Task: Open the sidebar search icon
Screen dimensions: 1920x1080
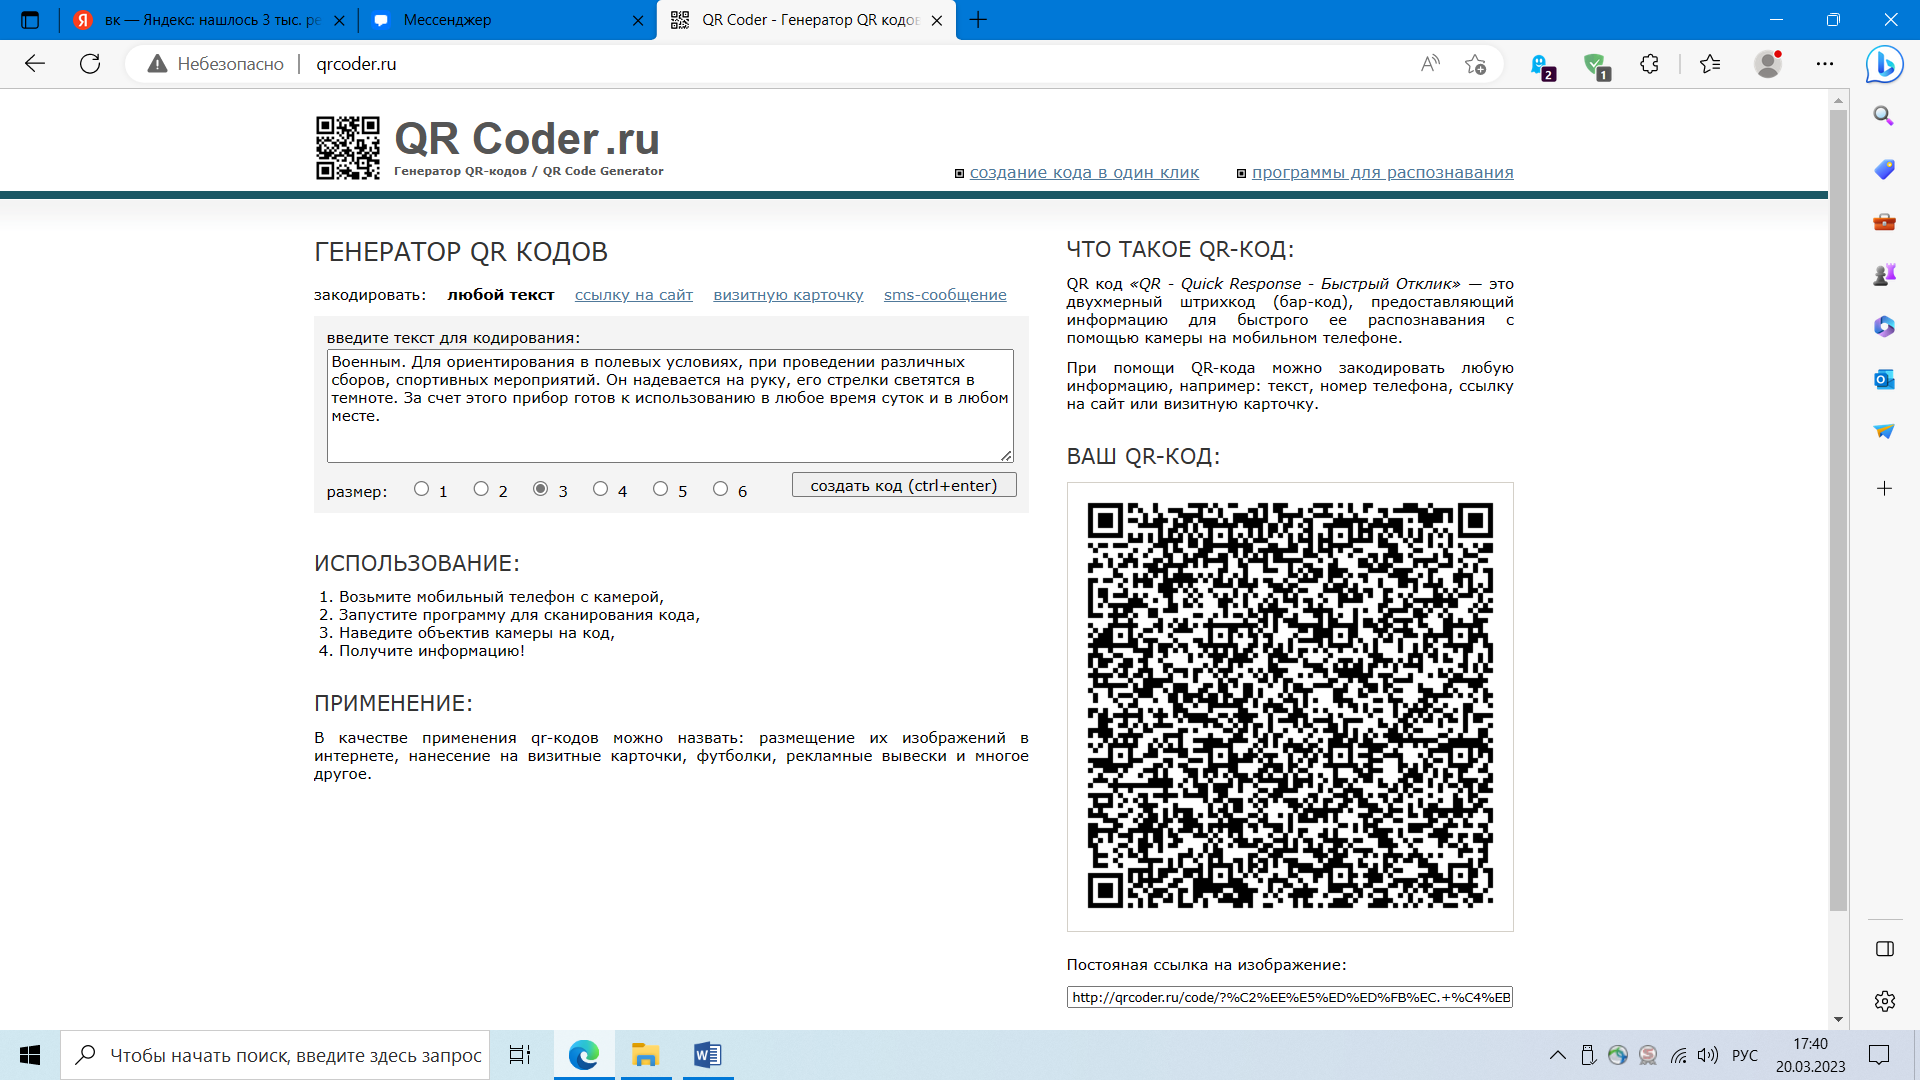Action: (1884, 116)
